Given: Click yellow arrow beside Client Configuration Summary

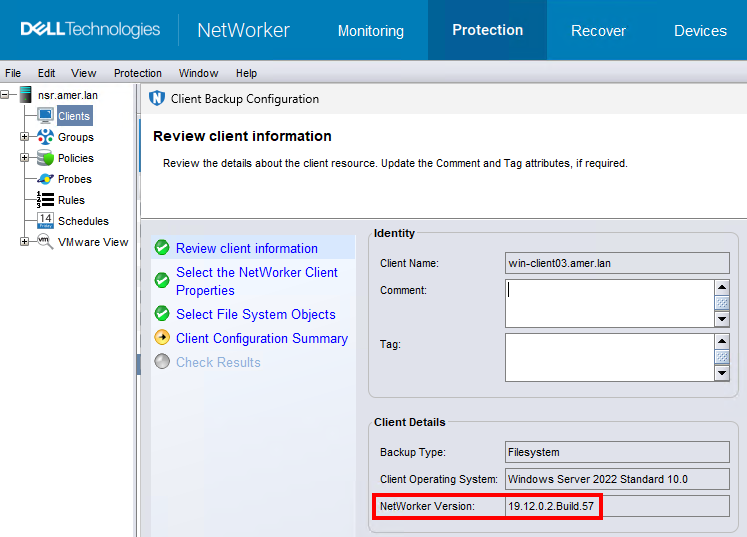Looking at the screenshot, I should coord(162,337).
